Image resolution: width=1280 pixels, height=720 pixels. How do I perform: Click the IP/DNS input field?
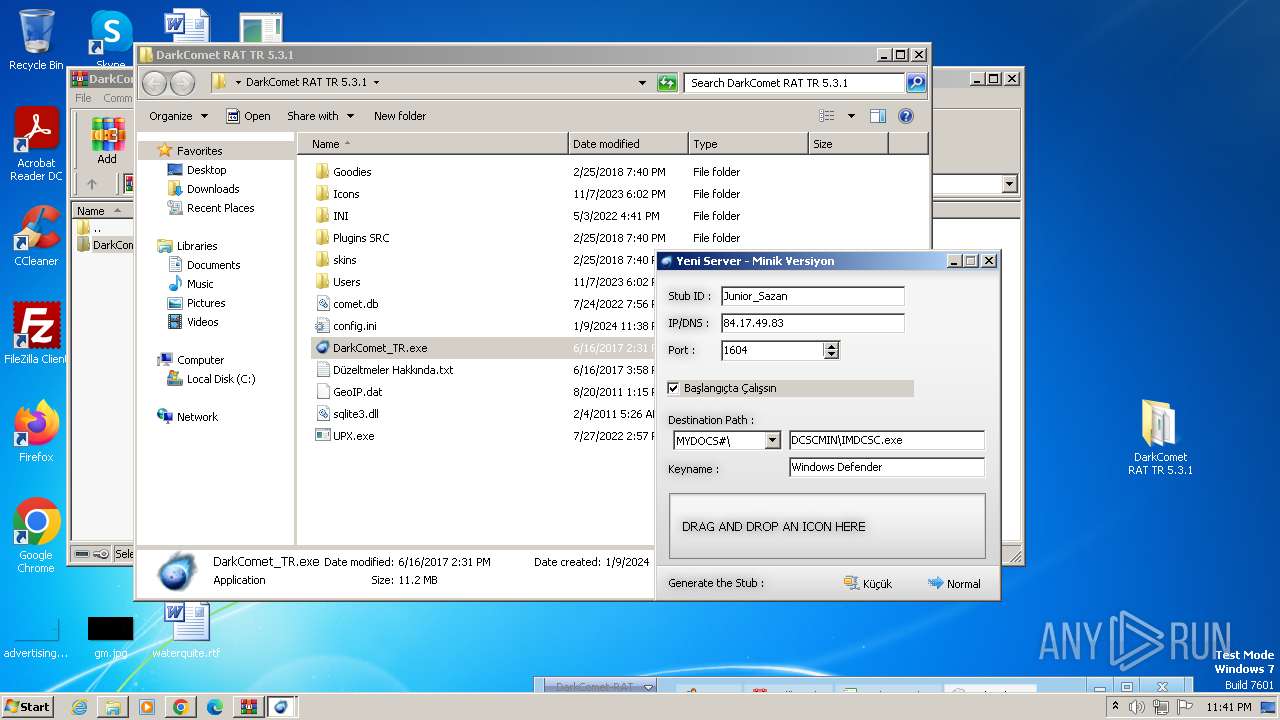[812, 323]
